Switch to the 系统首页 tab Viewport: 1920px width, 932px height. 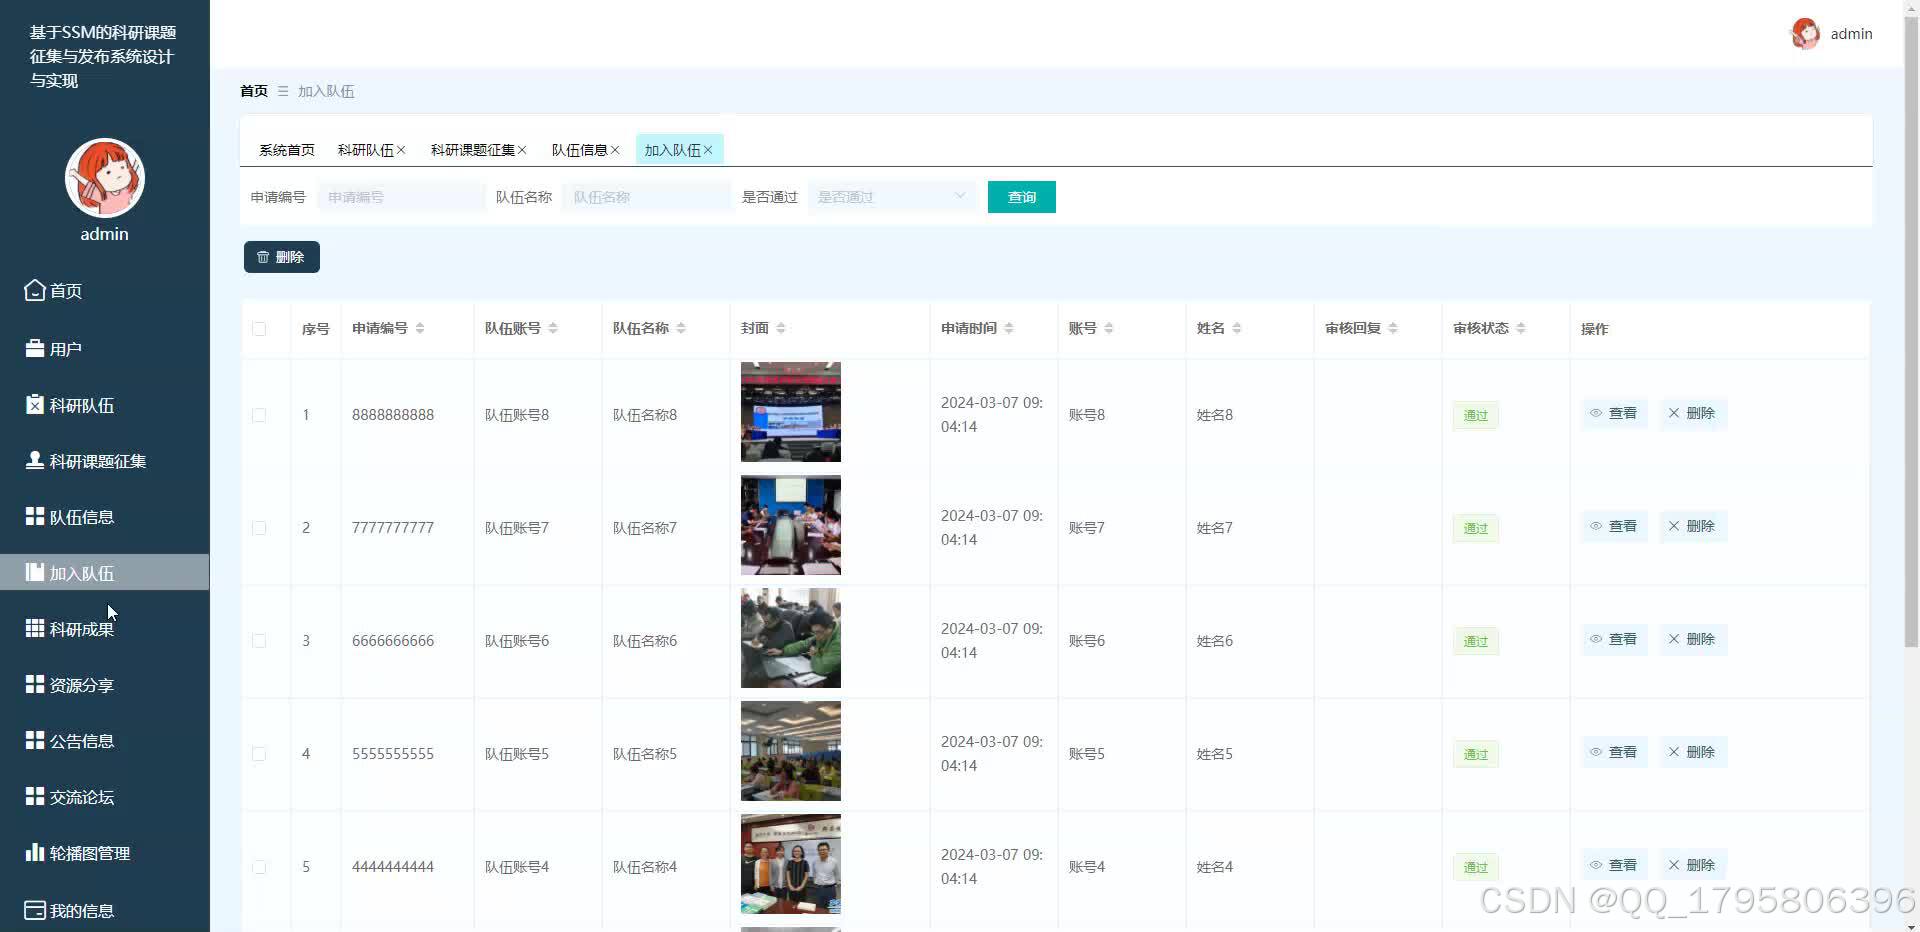(287, 150)
